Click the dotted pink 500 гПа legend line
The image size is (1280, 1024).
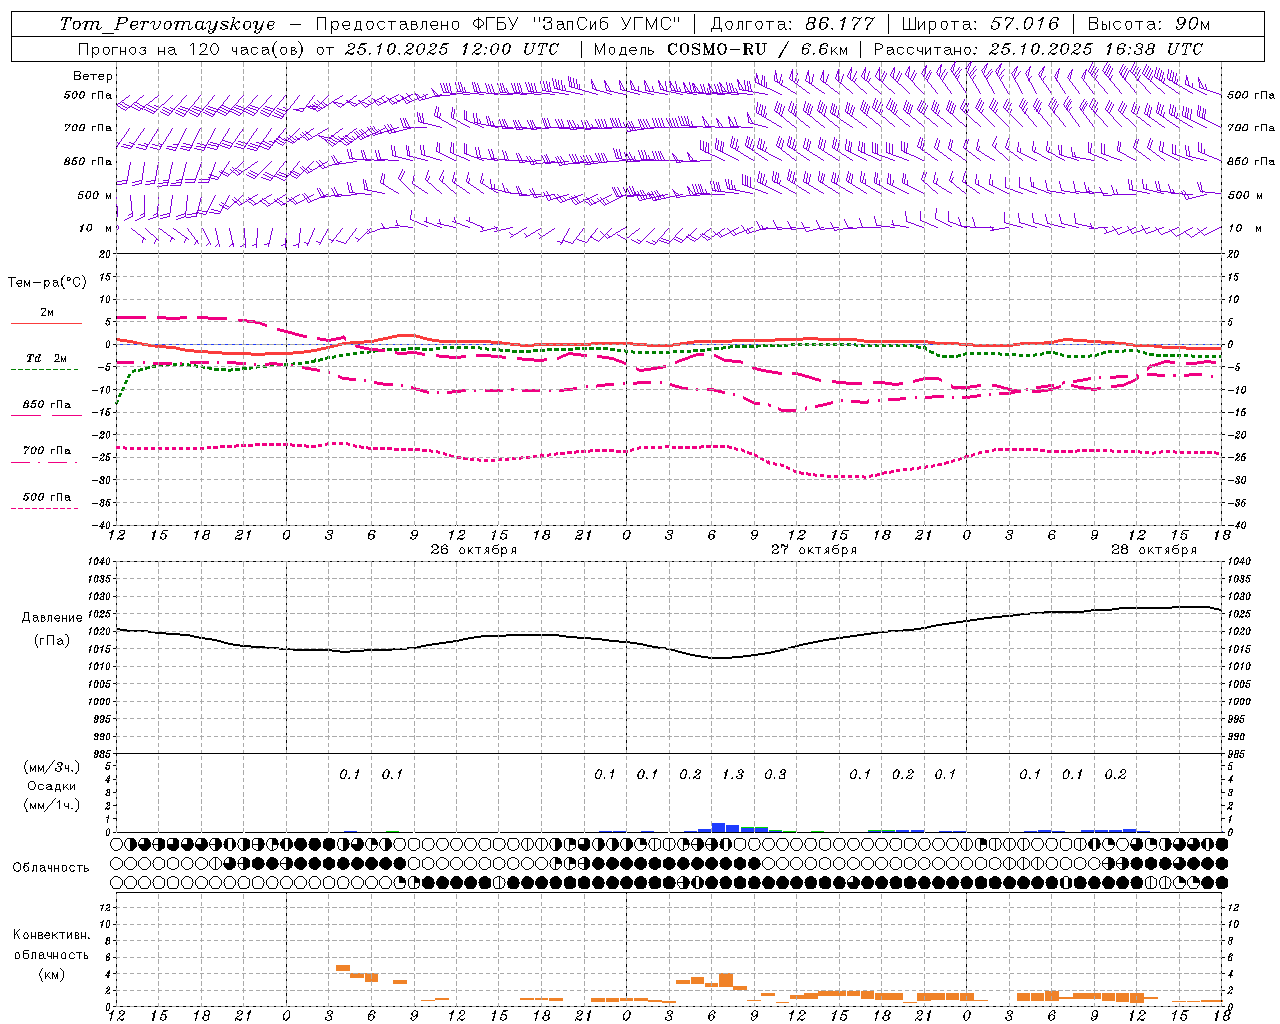44,508
